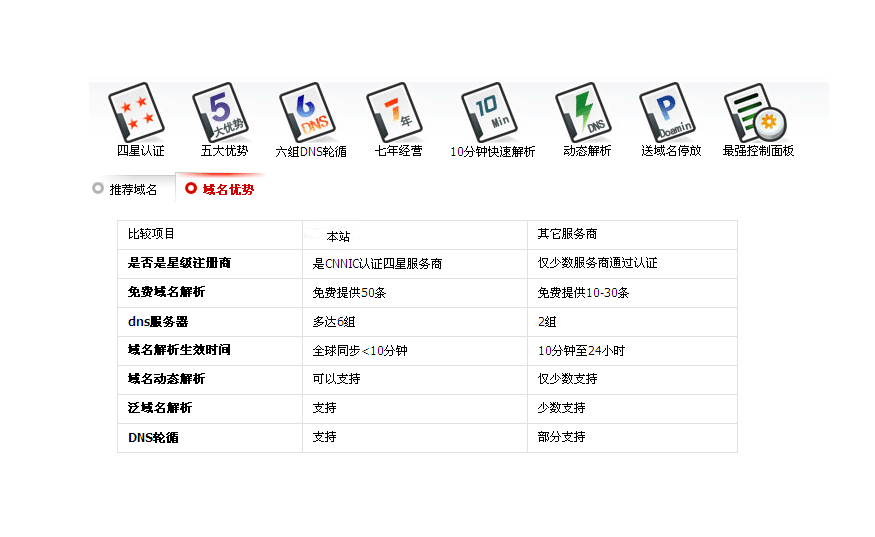Click the 域名优势 red radio circle
875x537 pixels.
tap(191, 188)
